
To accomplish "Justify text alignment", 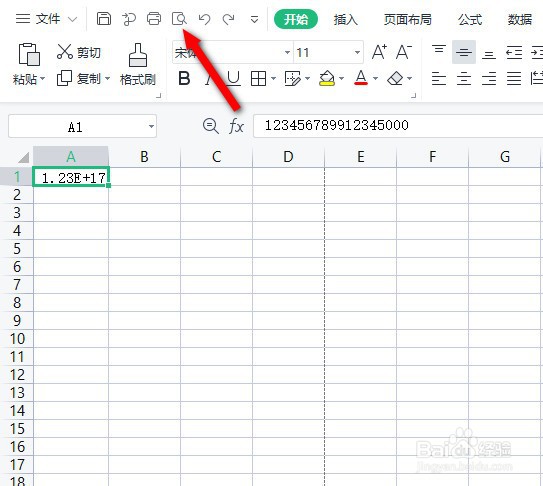I will coord(514,79).
